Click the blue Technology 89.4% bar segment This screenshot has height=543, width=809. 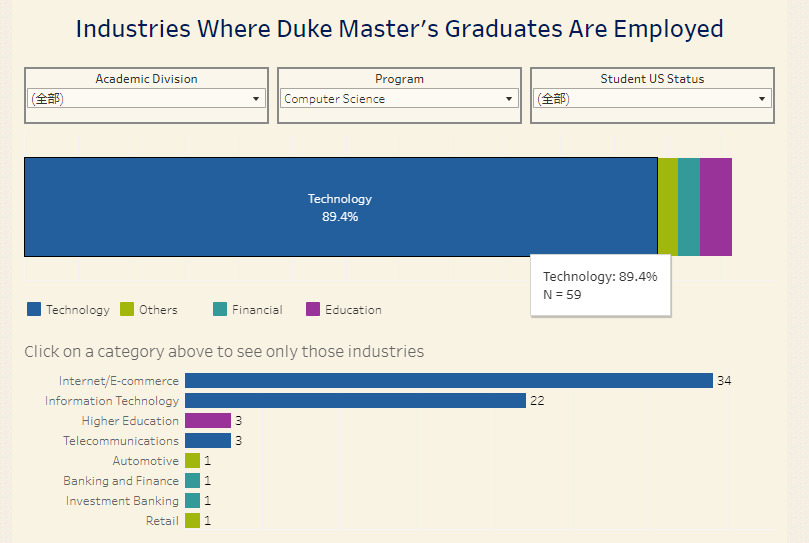point(341,207)
